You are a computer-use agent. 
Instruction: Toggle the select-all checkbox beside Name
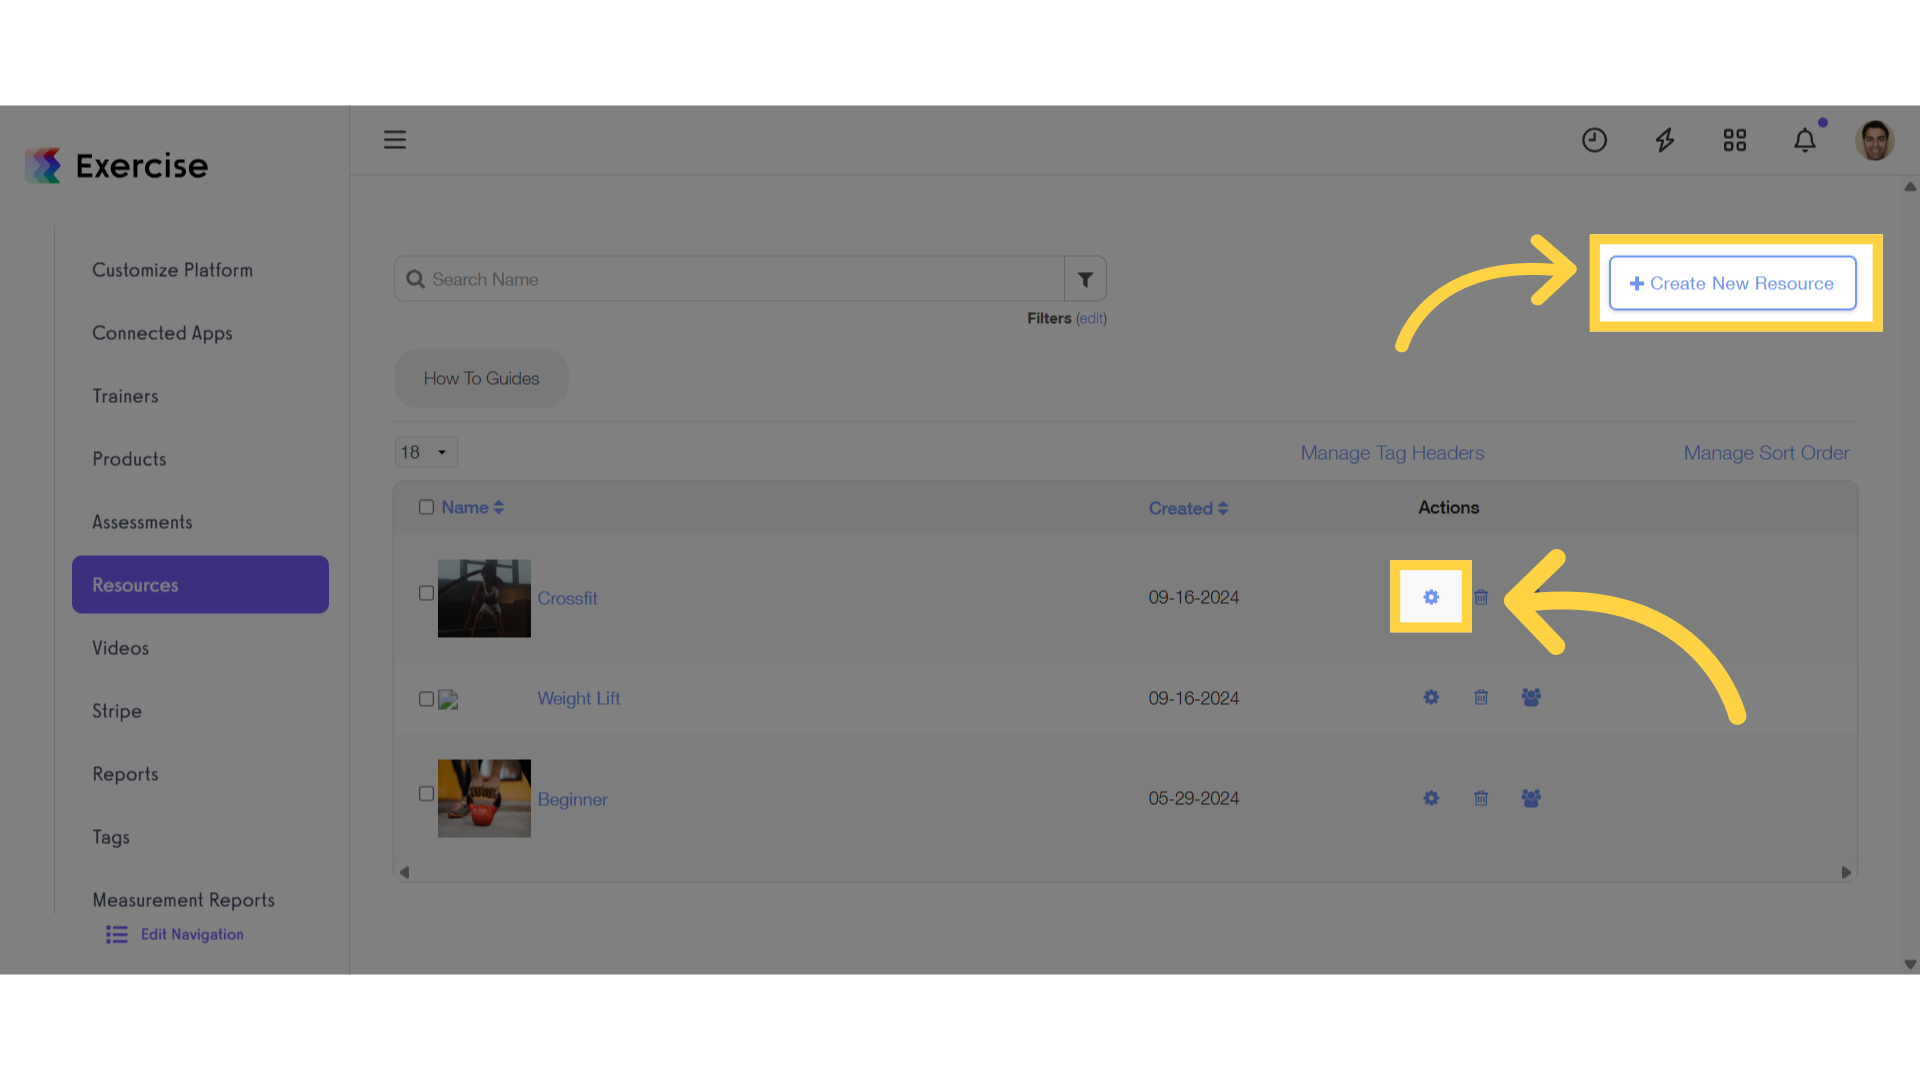[x=426, y=507]
